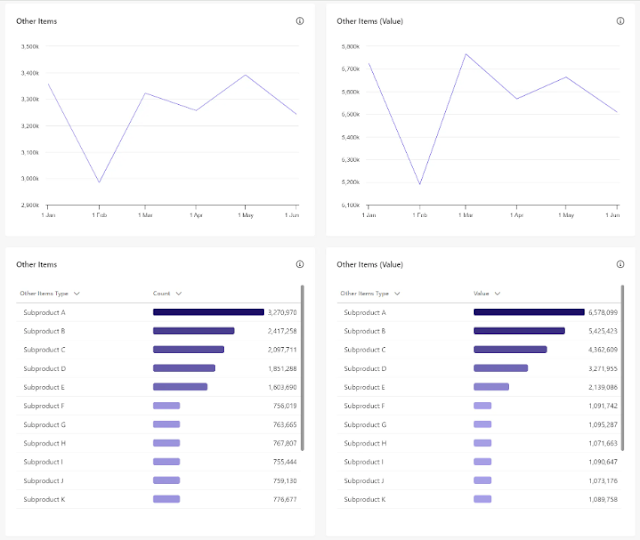
Task: Click the count value 776,677
Action: point(285,500)
